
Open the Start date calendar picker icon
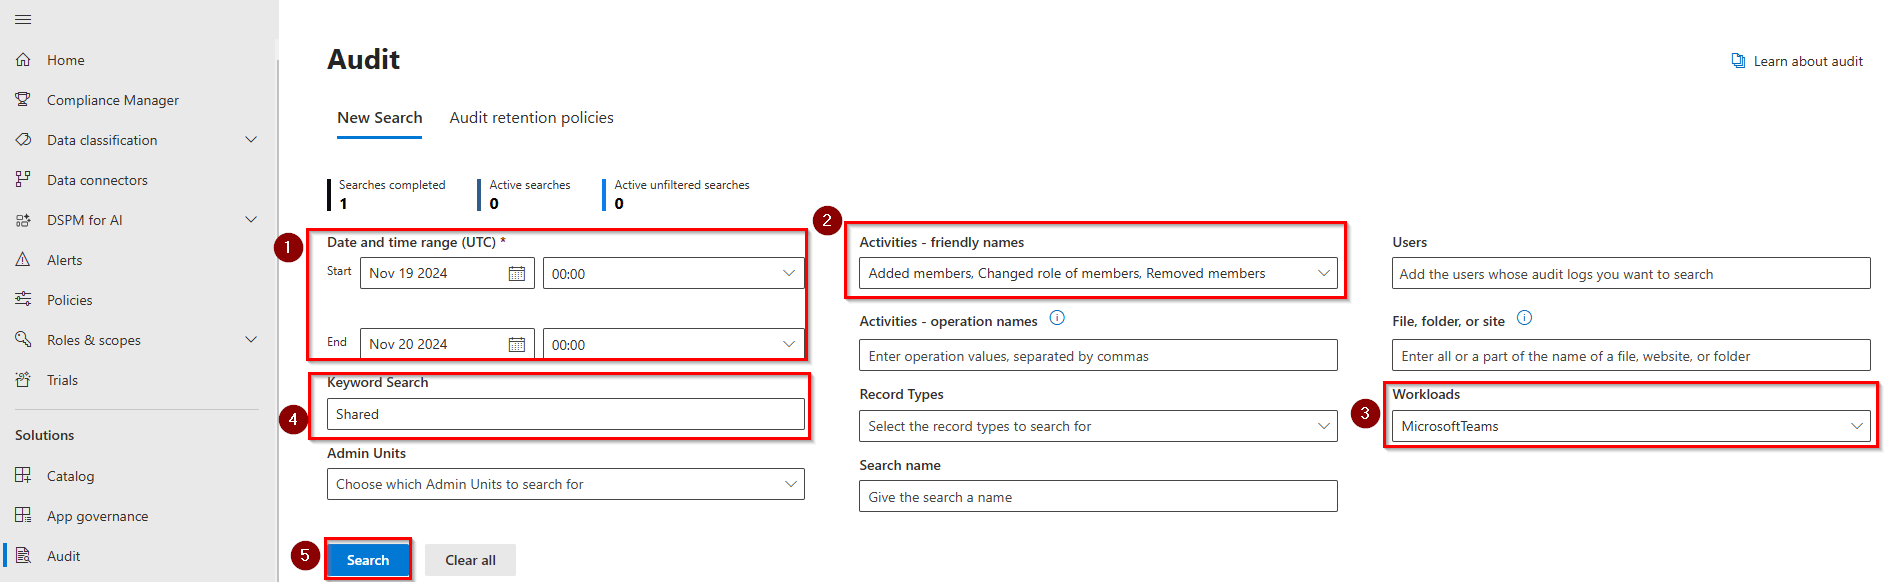coord(516,274)
